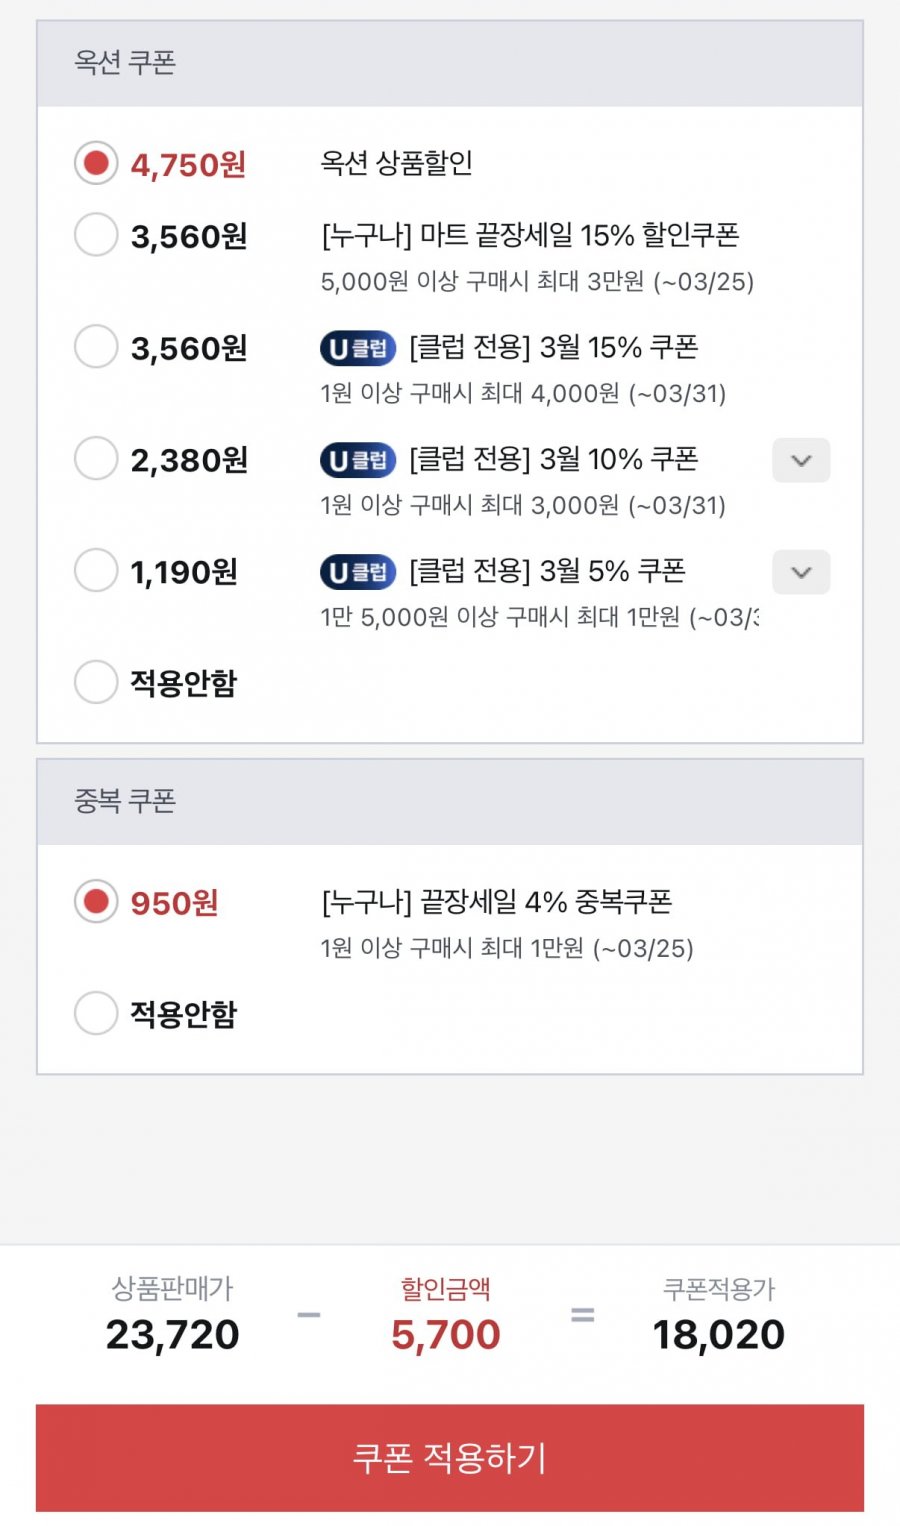Click the 쿠폰적용가 18,020 total
Screen dimensions: 900x1526
point(718,1334)
